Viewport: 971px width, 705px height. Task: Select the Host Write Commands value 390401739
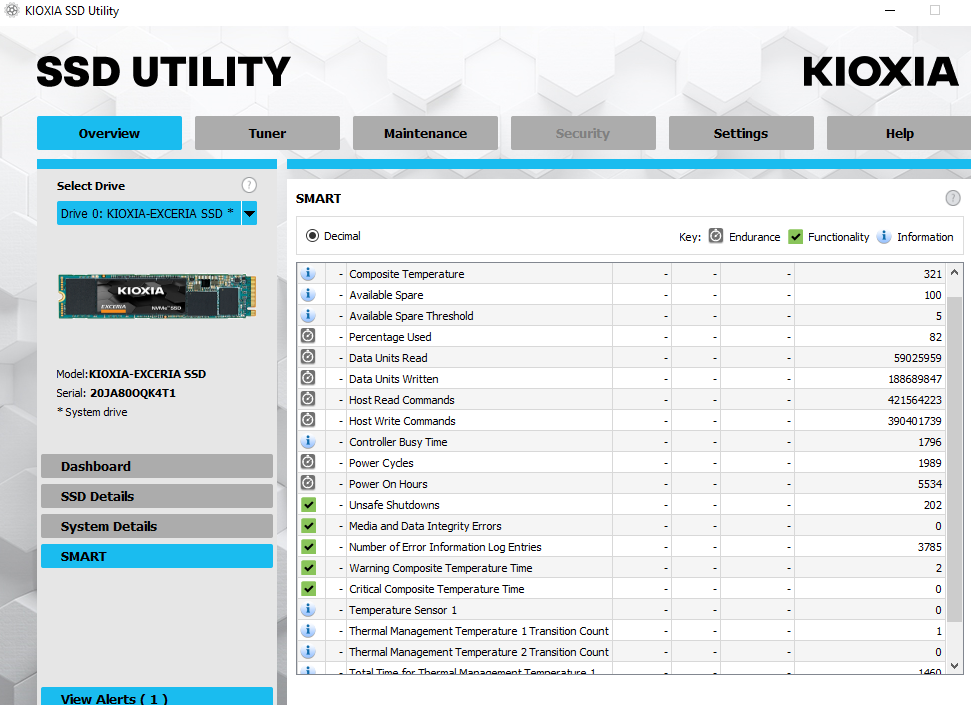[x=914, y=421]
